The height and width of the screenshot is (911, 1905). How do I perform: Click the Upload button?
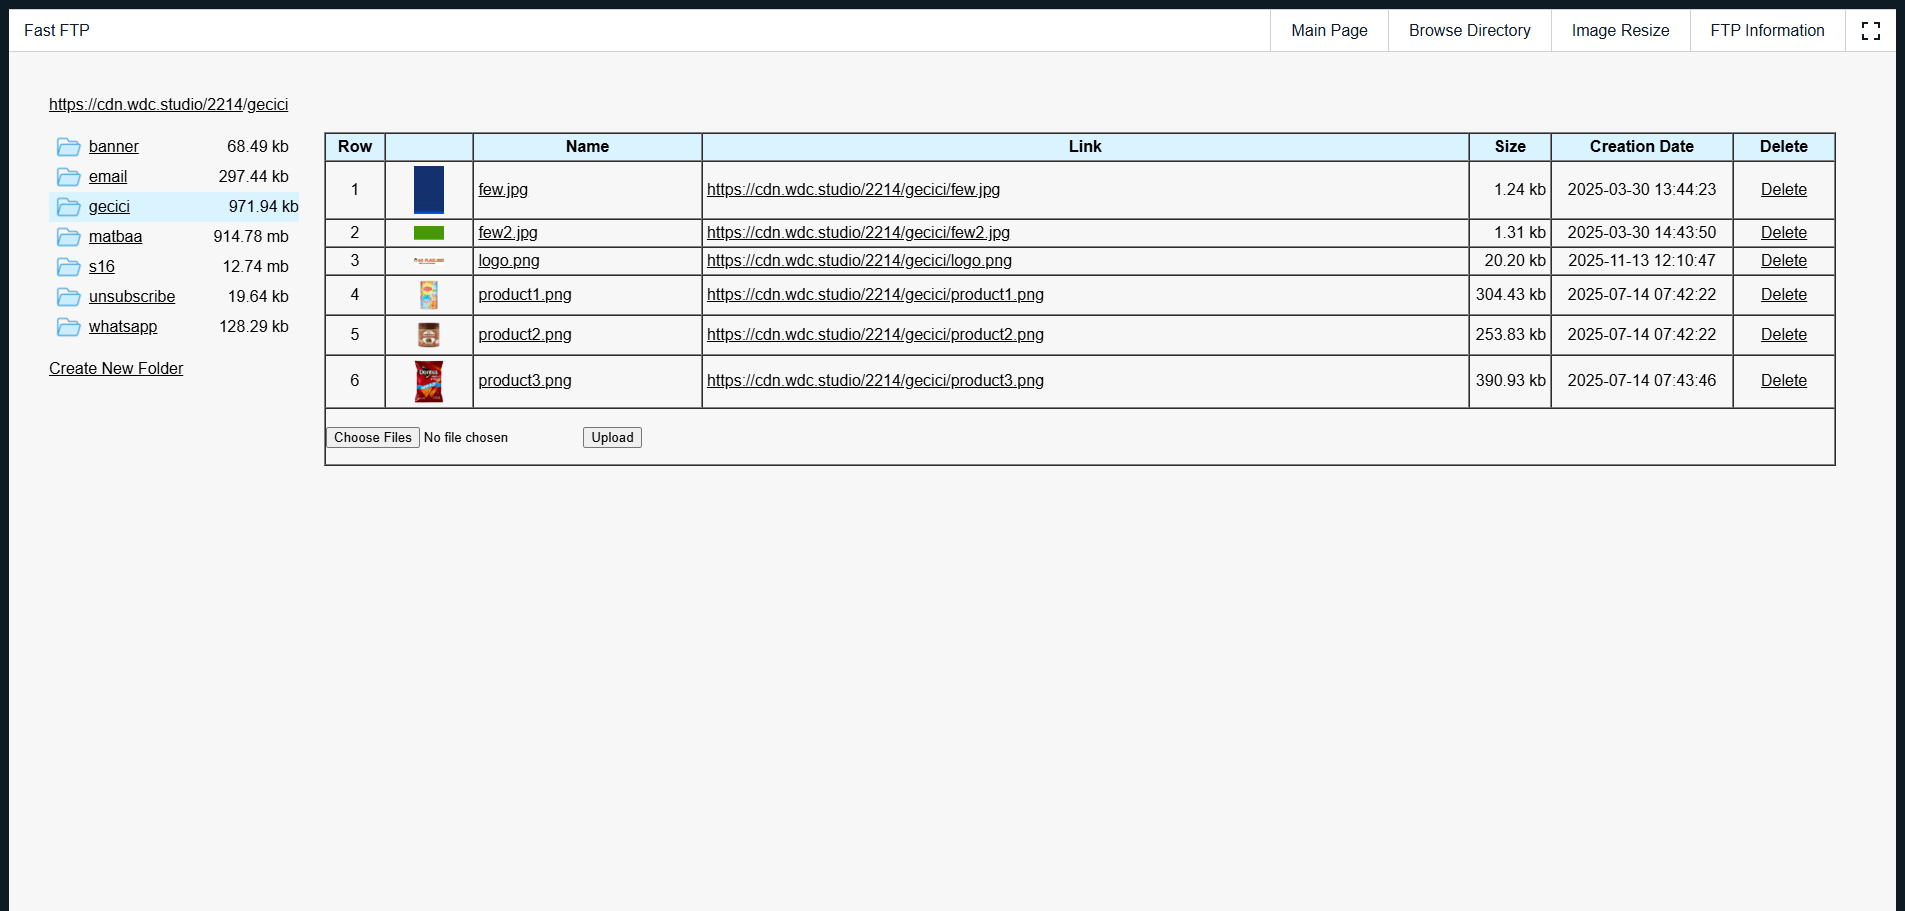pyautogui.click(x=612, y=437)
